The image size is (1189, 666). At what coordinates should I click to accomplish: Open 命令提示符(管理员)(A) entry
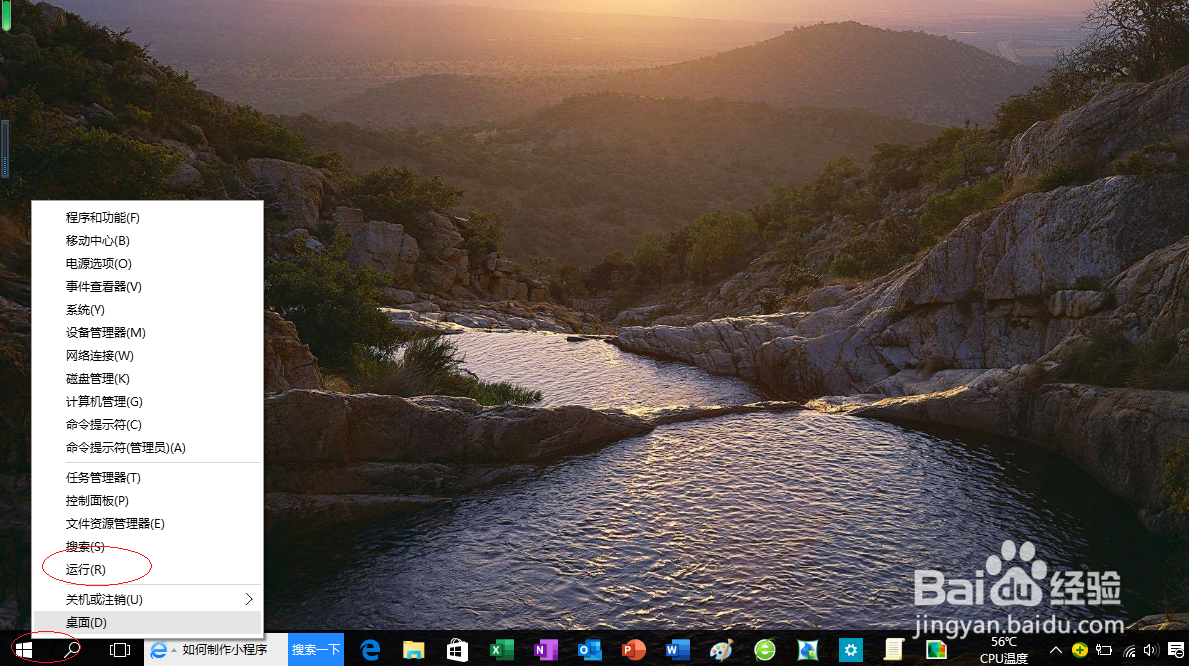[148, 448]
